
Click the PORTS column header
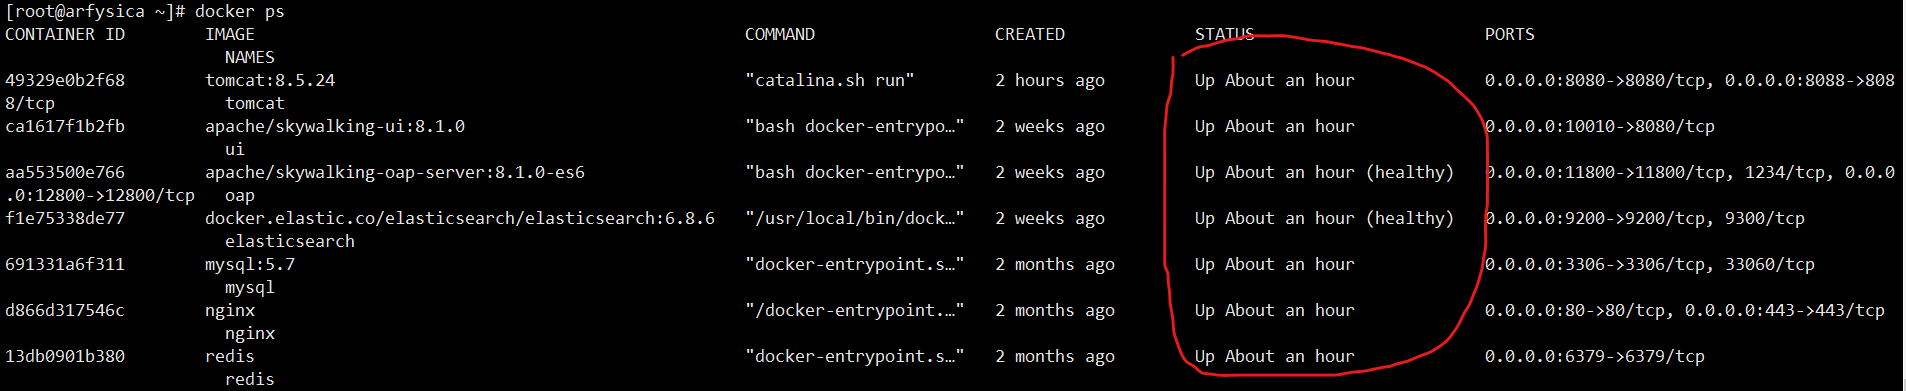point(1509,35)
